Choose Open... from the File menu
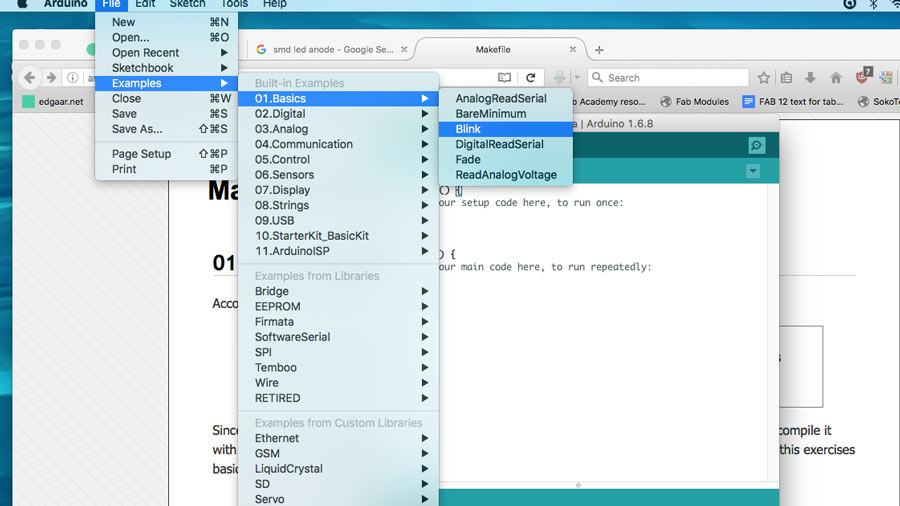This screenshot has height=506, width=900. (166, 37)
